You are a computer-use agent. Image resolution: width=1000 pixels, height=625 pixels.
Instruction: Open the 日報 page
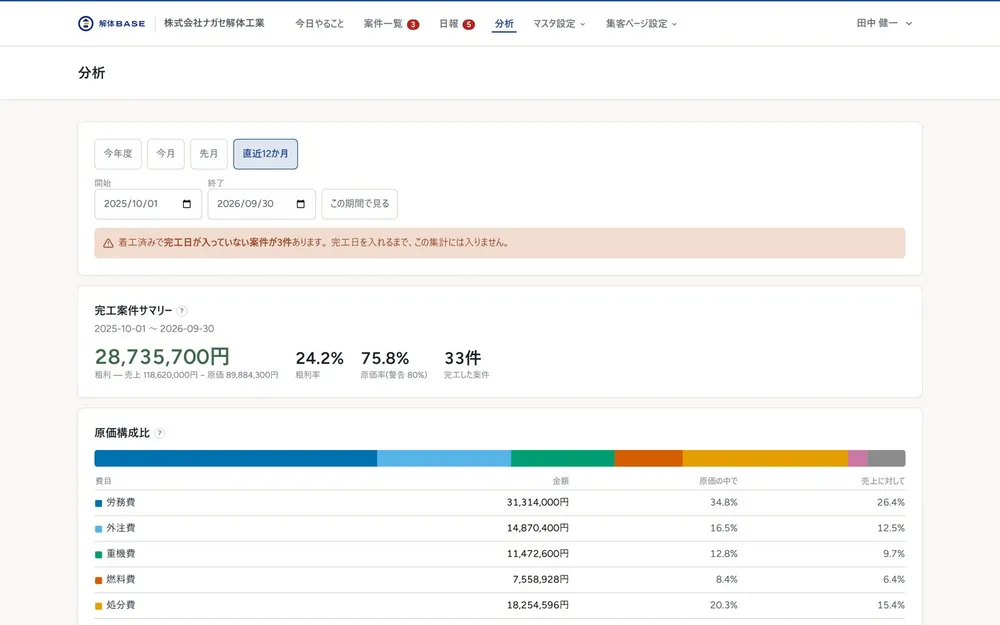[449, 24]
